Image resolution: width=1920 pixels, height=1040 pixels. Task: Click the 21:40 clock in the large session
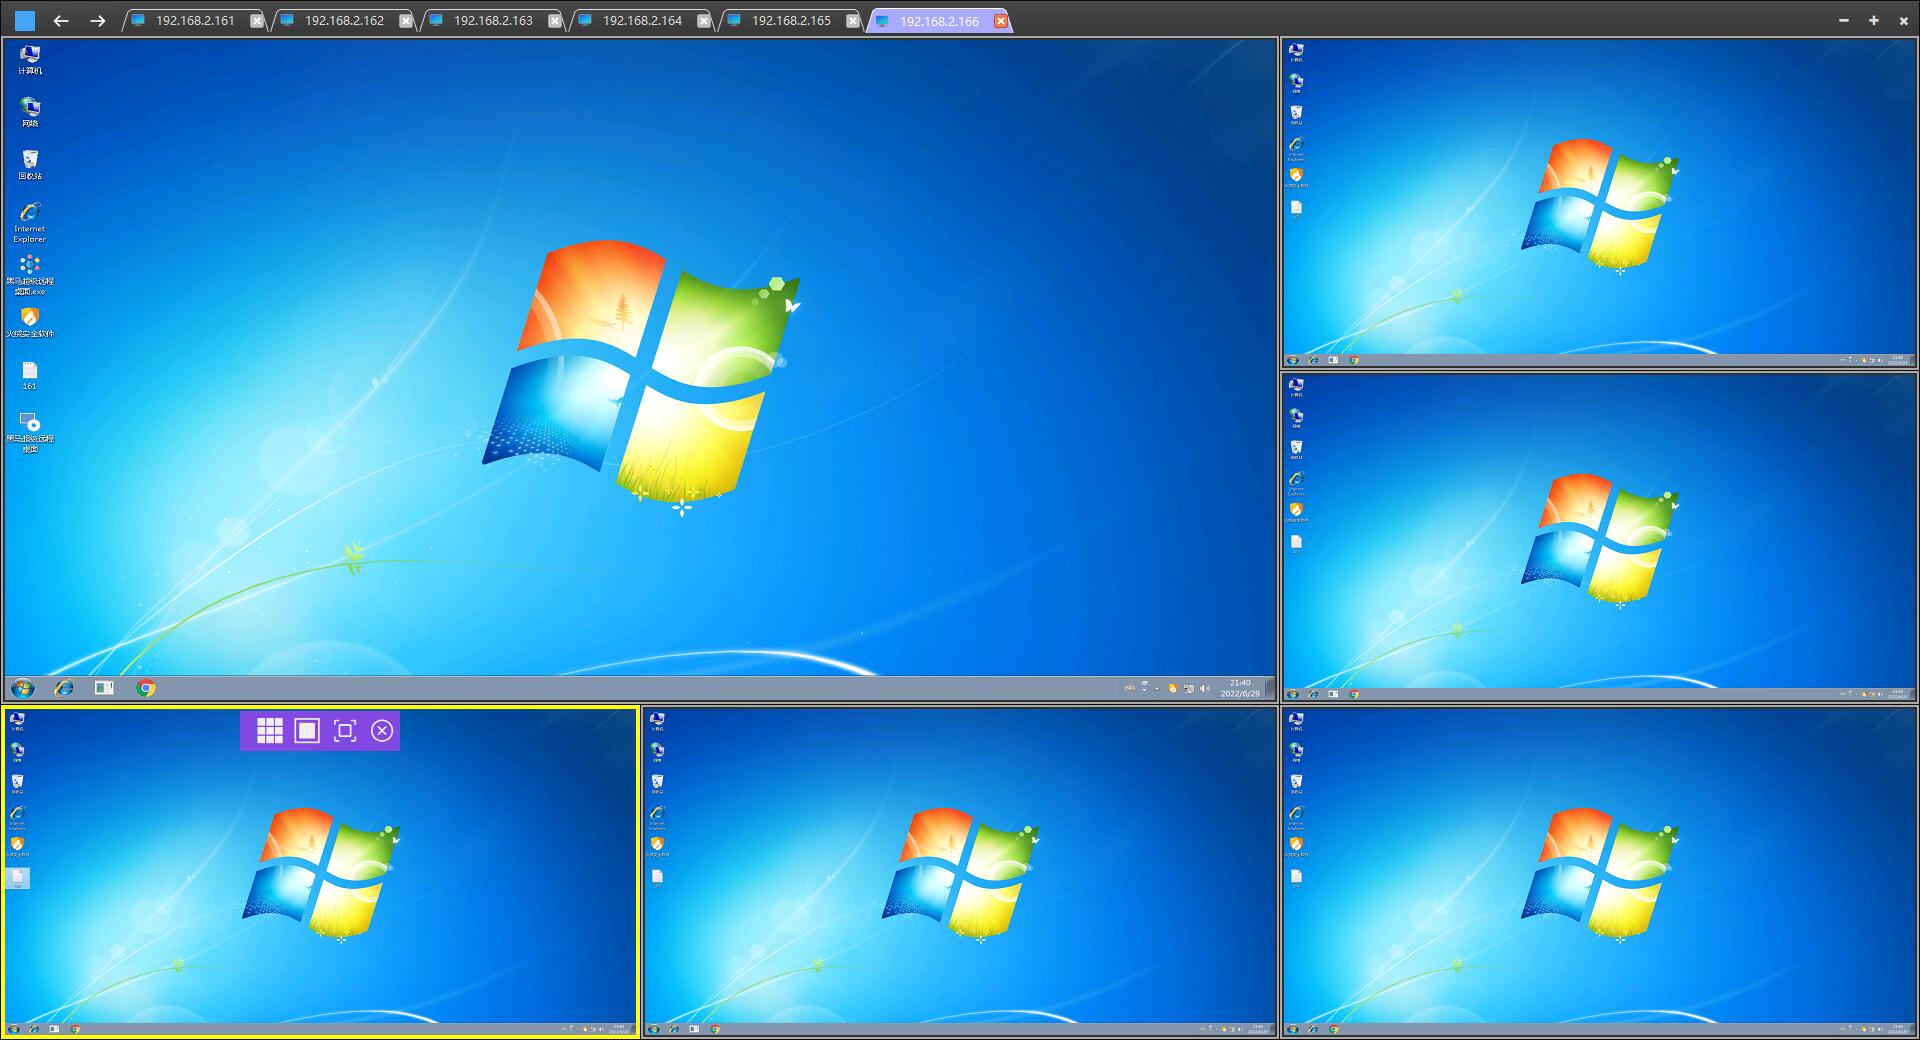coord(1240,688)
